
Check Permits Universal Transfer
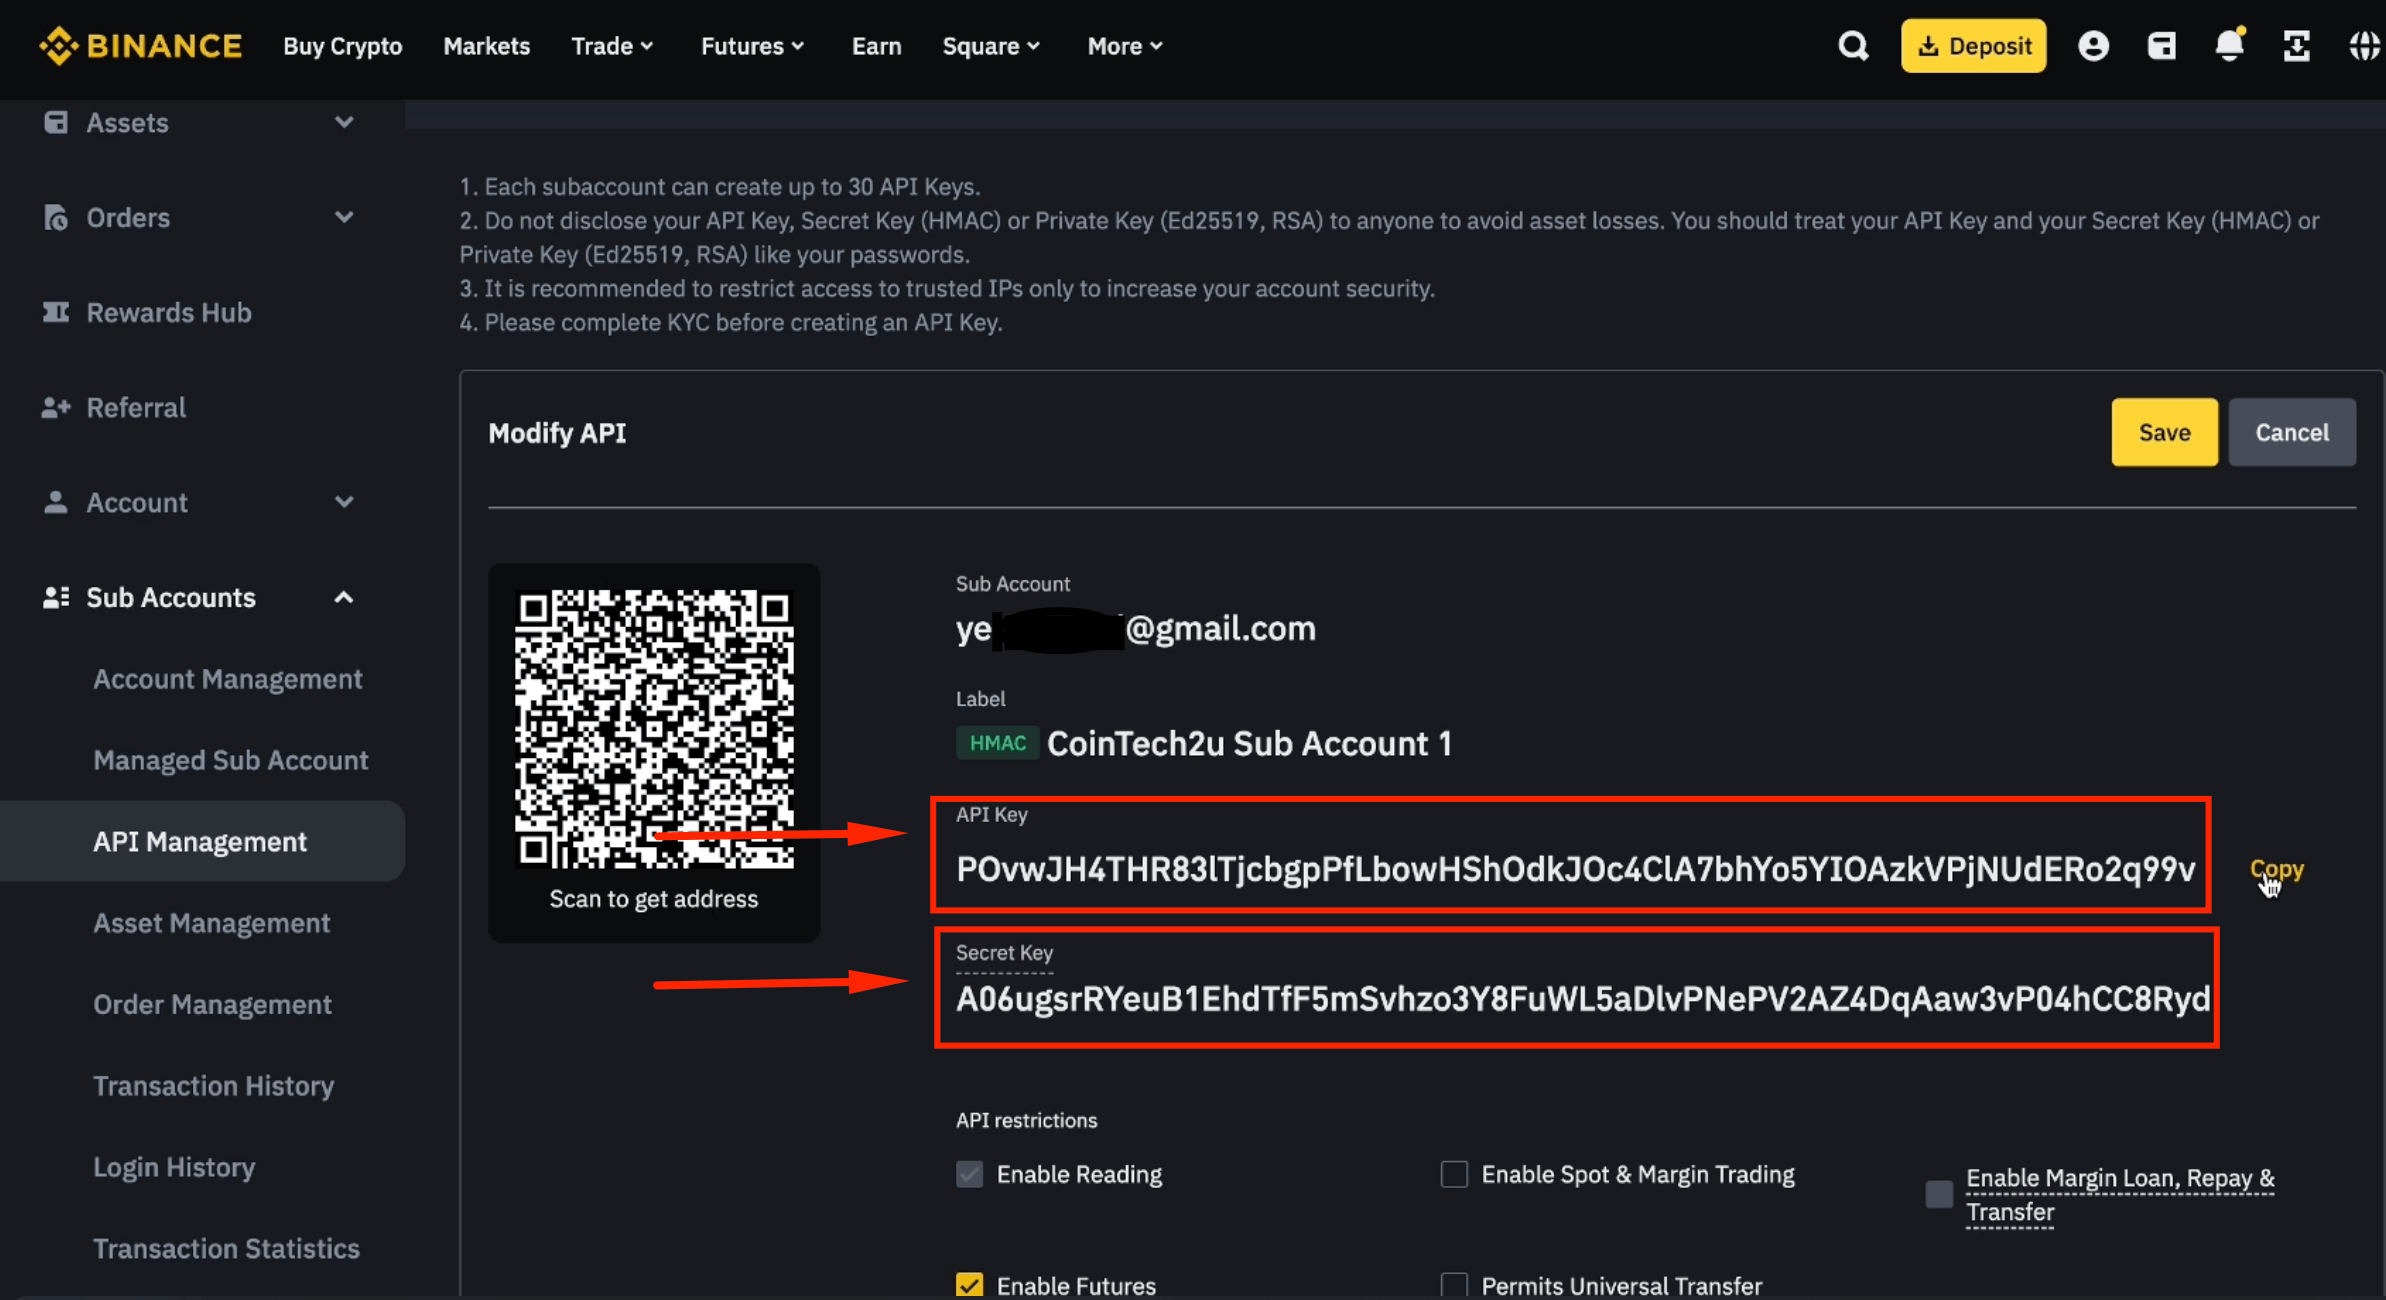[1454, 1285]
